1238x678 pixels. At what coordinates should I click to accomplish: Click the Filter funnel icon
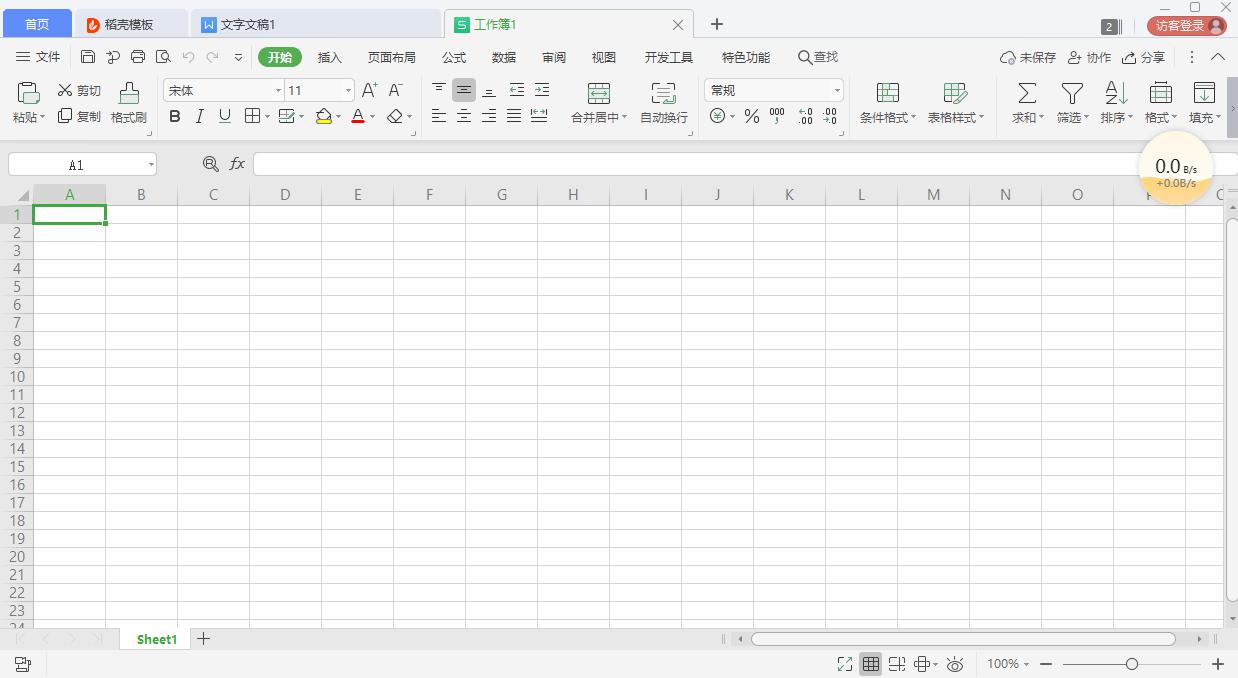point(1072,94)
